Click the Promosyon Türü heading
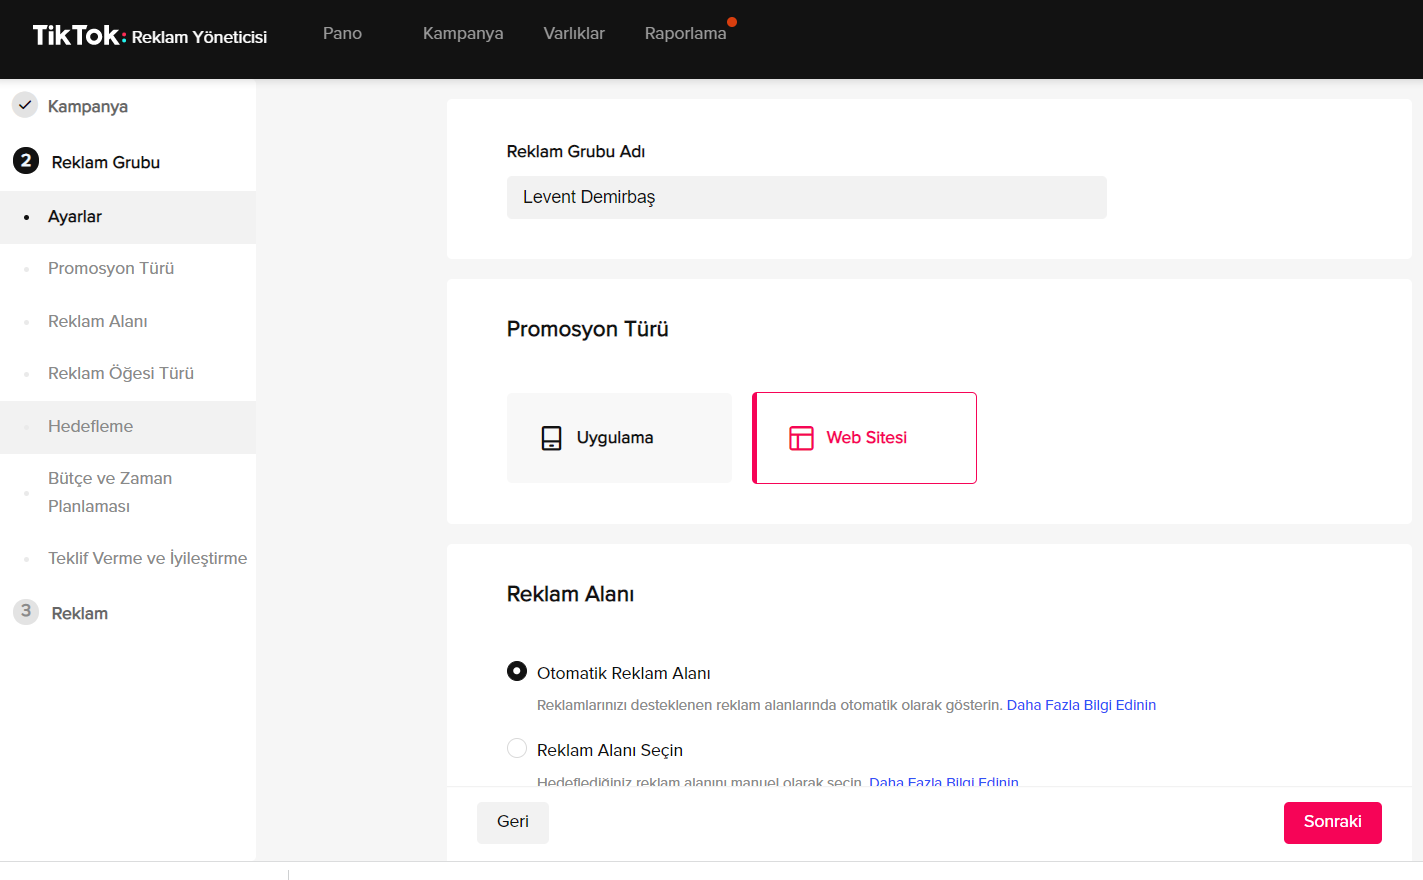This screenshot has height=880, width=1423. pyautogui.click(x=588, y=329)
